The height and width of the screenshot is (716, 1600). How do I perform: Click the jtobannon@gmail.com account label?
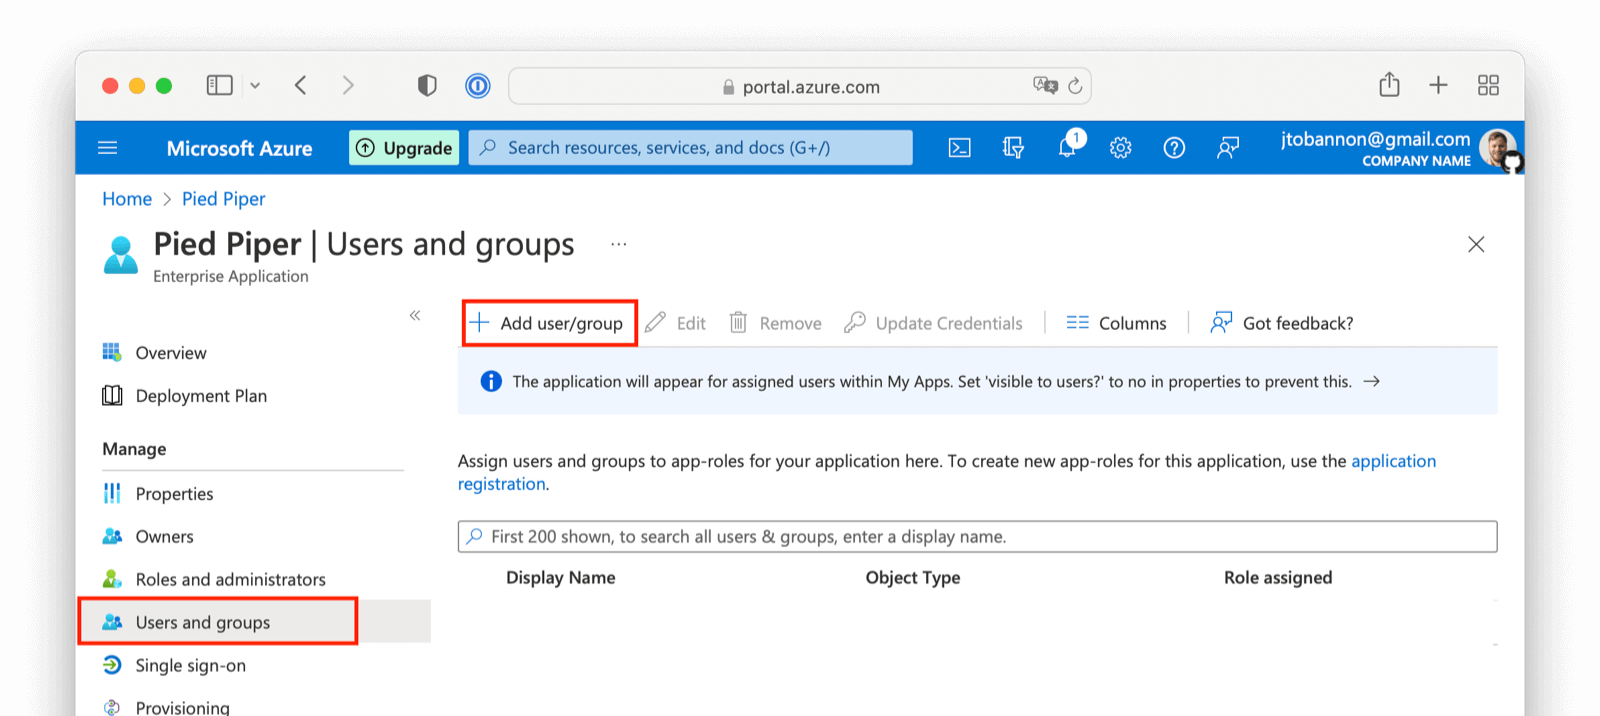click(x=1376, y=139)
